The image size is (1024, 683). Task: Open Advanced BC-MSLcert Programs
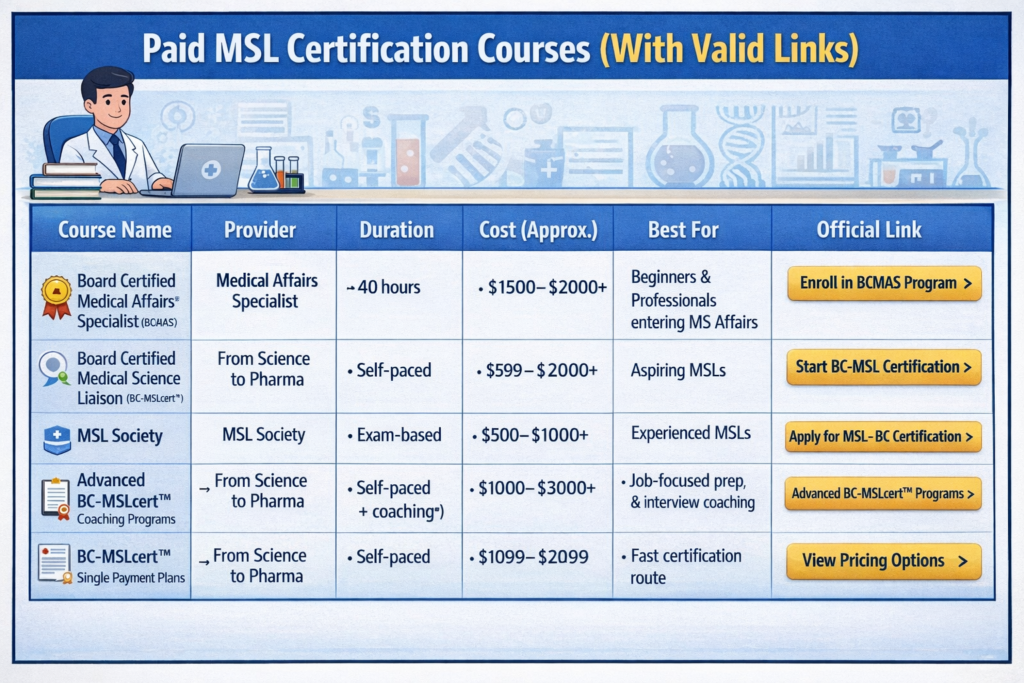883,493
